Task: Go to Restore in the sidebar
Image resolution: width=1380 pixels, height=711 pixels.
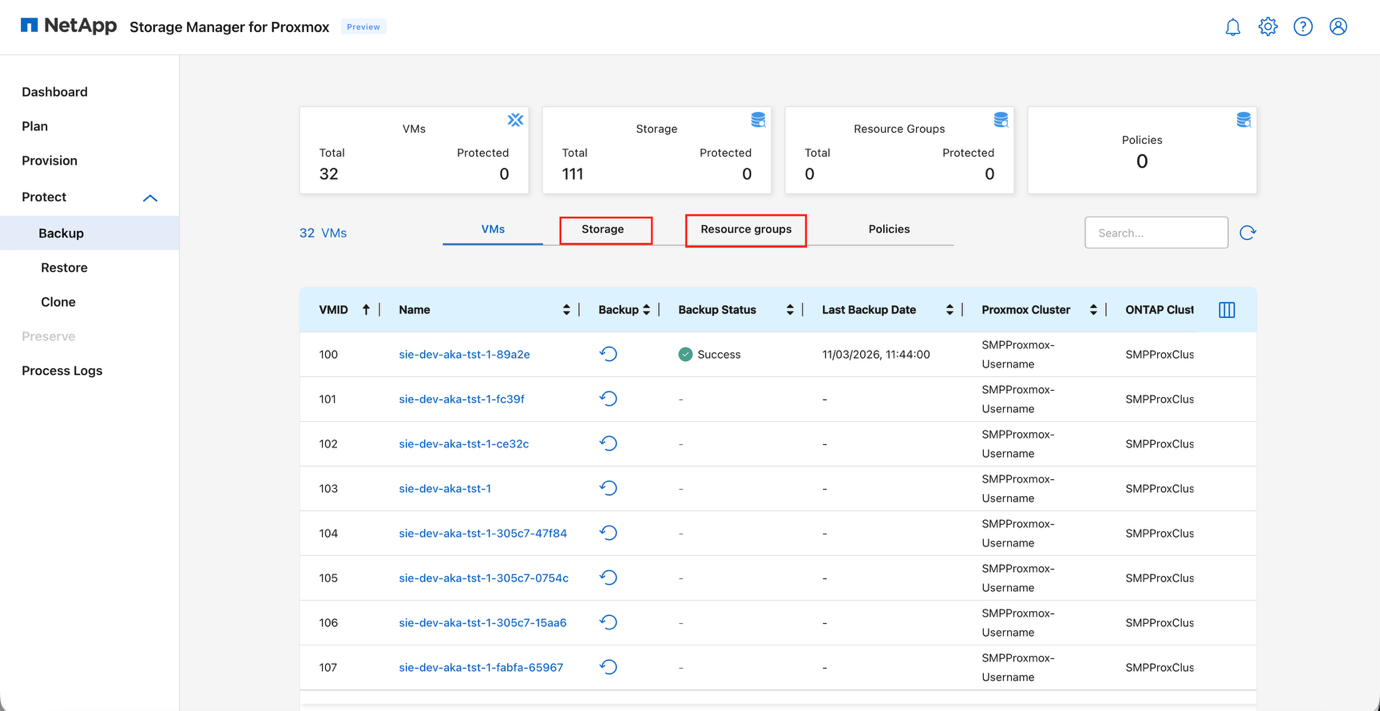Action: [x=64, y=267]
